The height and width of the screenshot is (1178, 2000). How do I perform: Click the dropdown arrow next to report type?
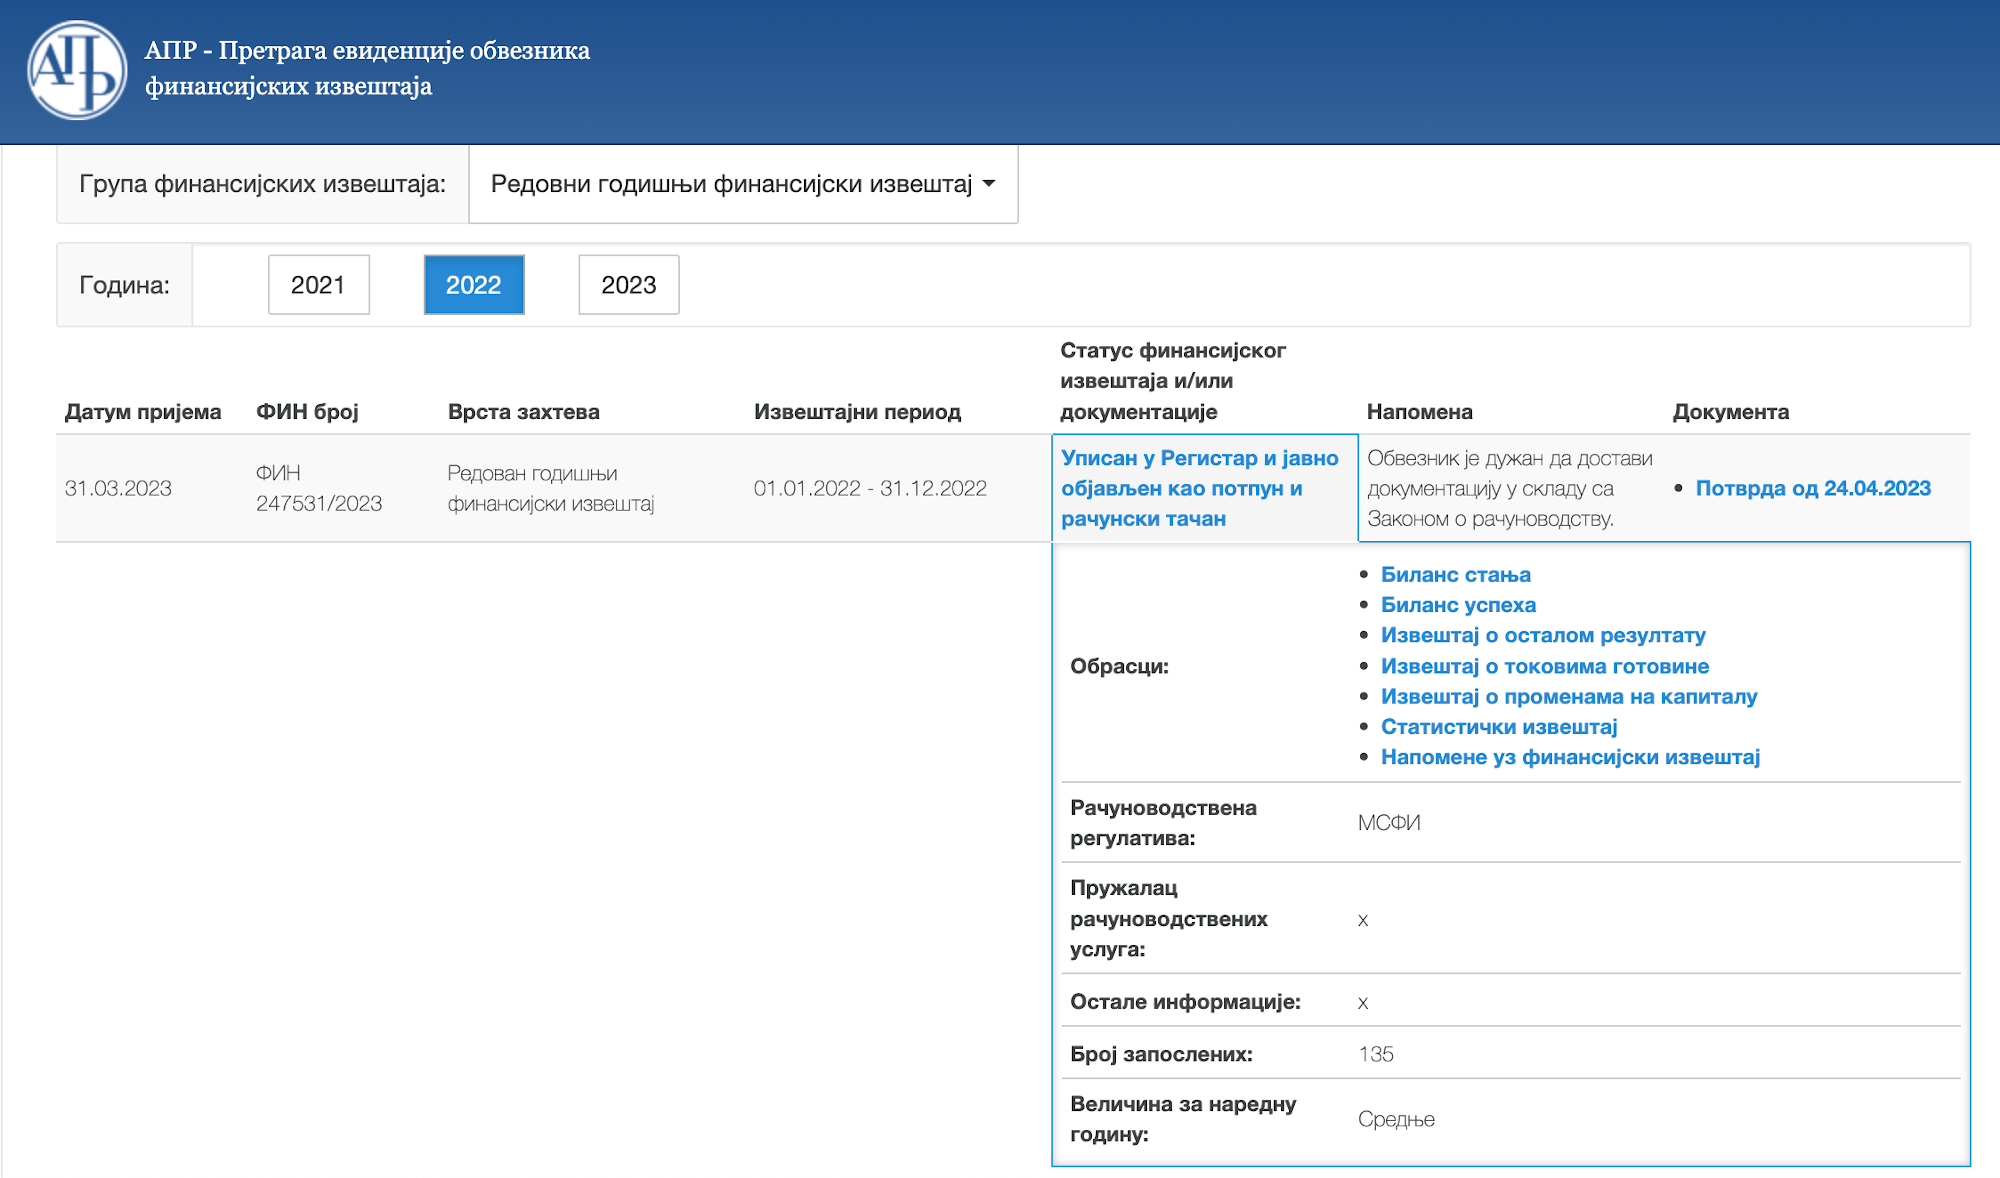(989, 184)
